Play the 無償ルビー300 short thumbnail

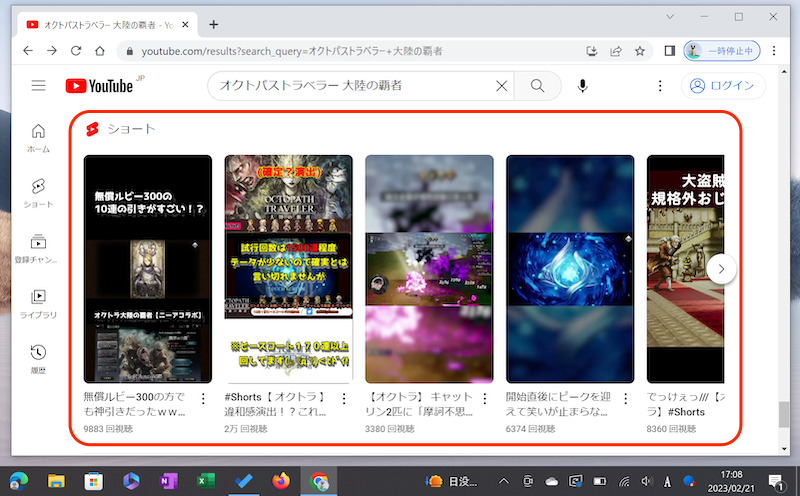[x=148, y=269]
